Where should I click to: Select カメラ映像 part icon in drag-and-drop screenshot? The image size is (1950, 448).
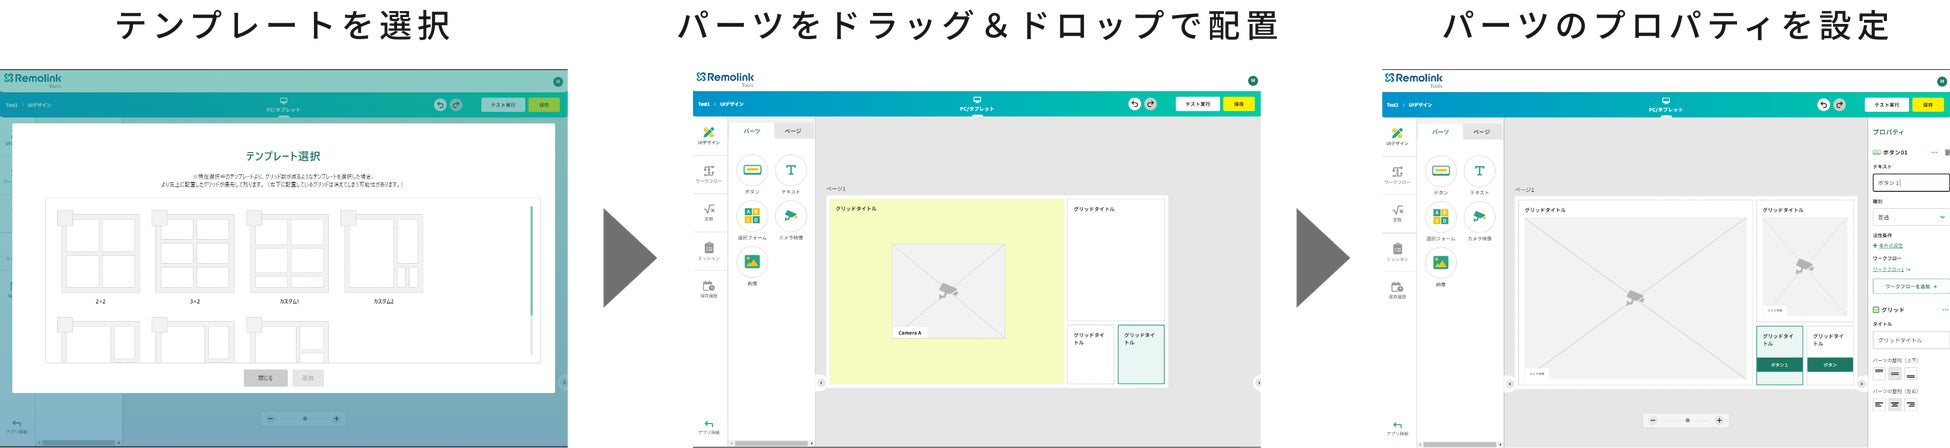[791, 216]
